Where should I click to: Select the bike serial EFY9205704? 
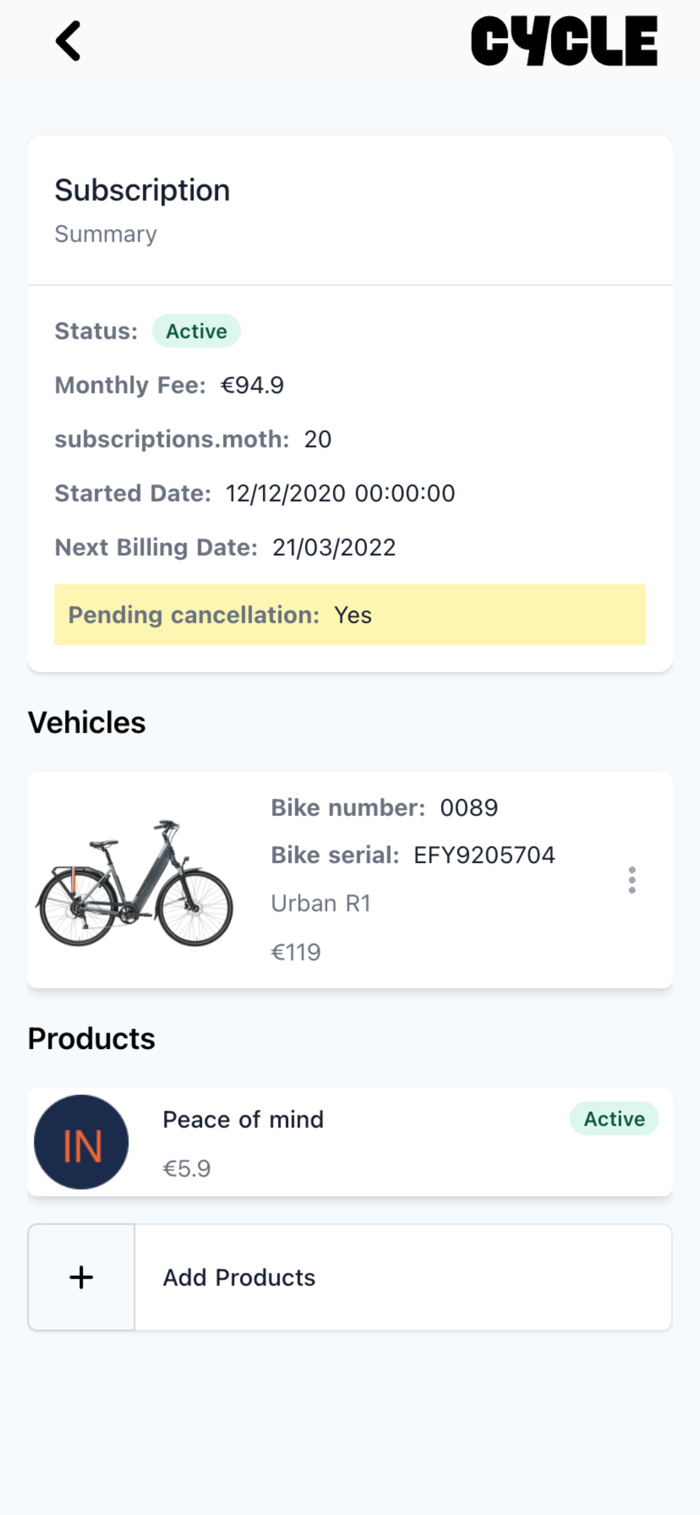484,855
